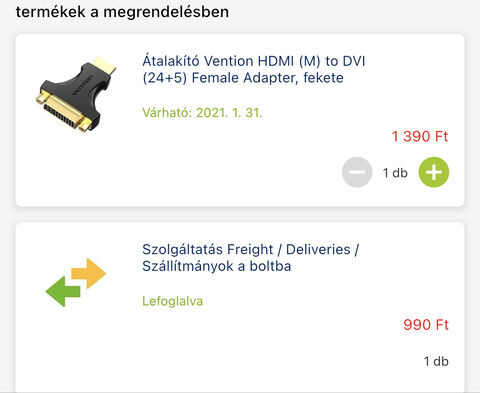Screen dimensions: 480x393
Task: Select the freight delivery service card background
Action: tap(240, 307)
